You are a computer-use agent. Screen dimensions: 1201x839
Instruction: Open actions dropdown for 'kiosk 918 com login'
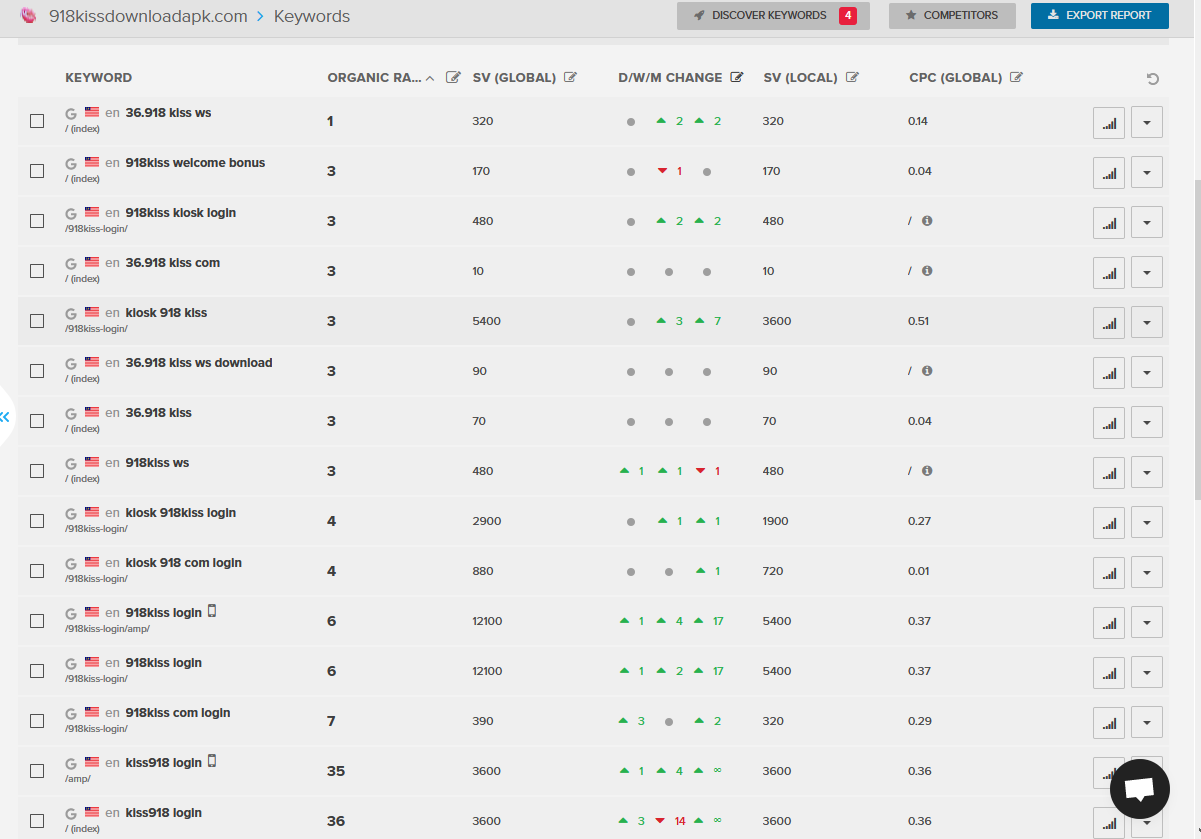point(1146,572)
